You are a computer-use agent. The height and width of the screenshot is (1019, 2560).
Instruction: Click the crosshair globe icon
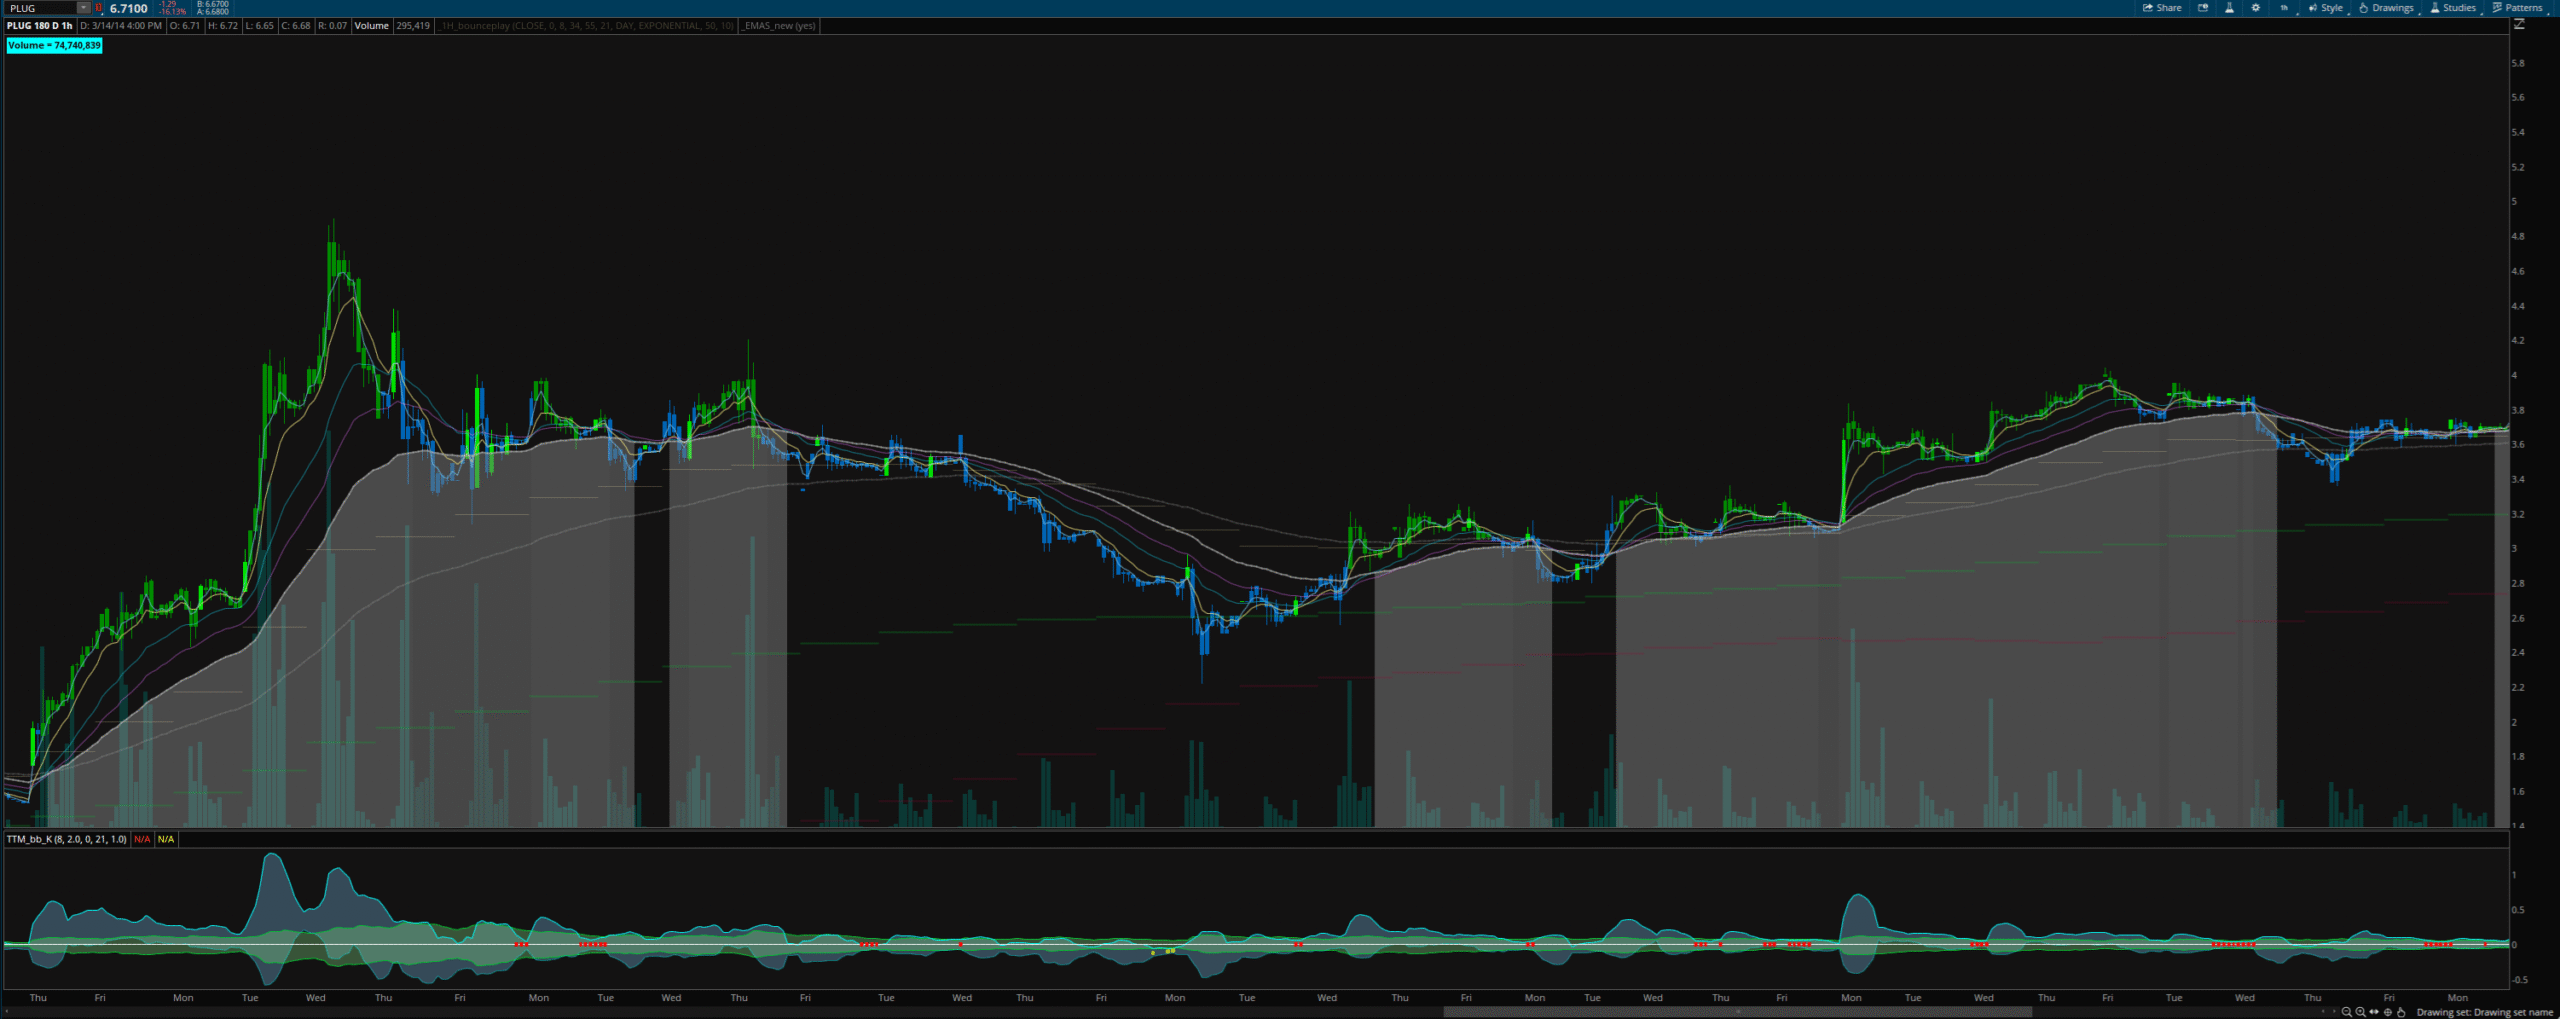(x=2388, y=1012)
